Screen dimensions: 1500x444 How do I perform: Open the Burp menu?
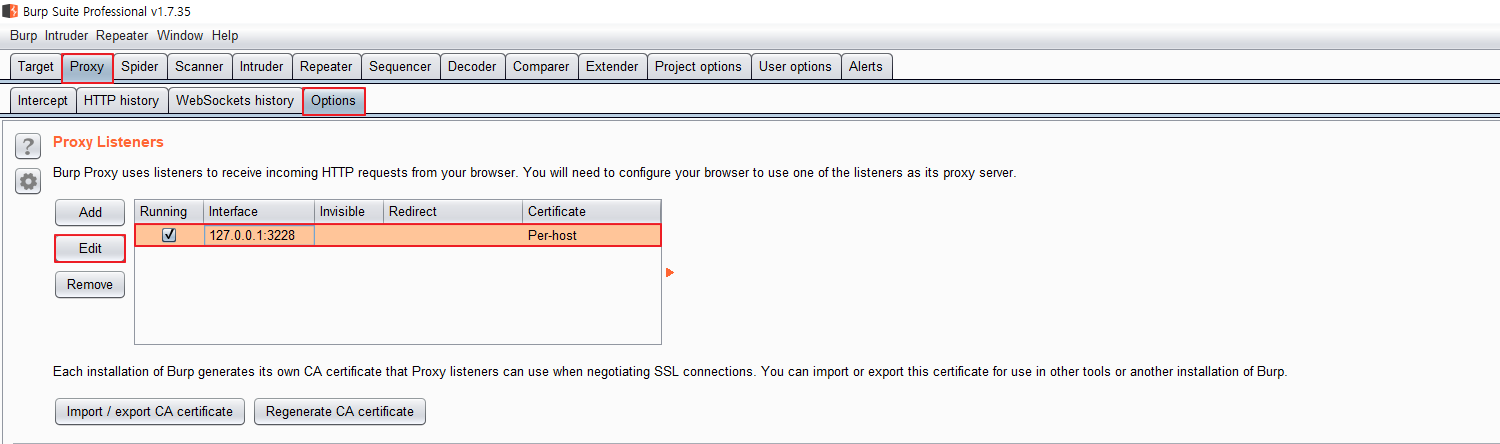pos(23,35)
